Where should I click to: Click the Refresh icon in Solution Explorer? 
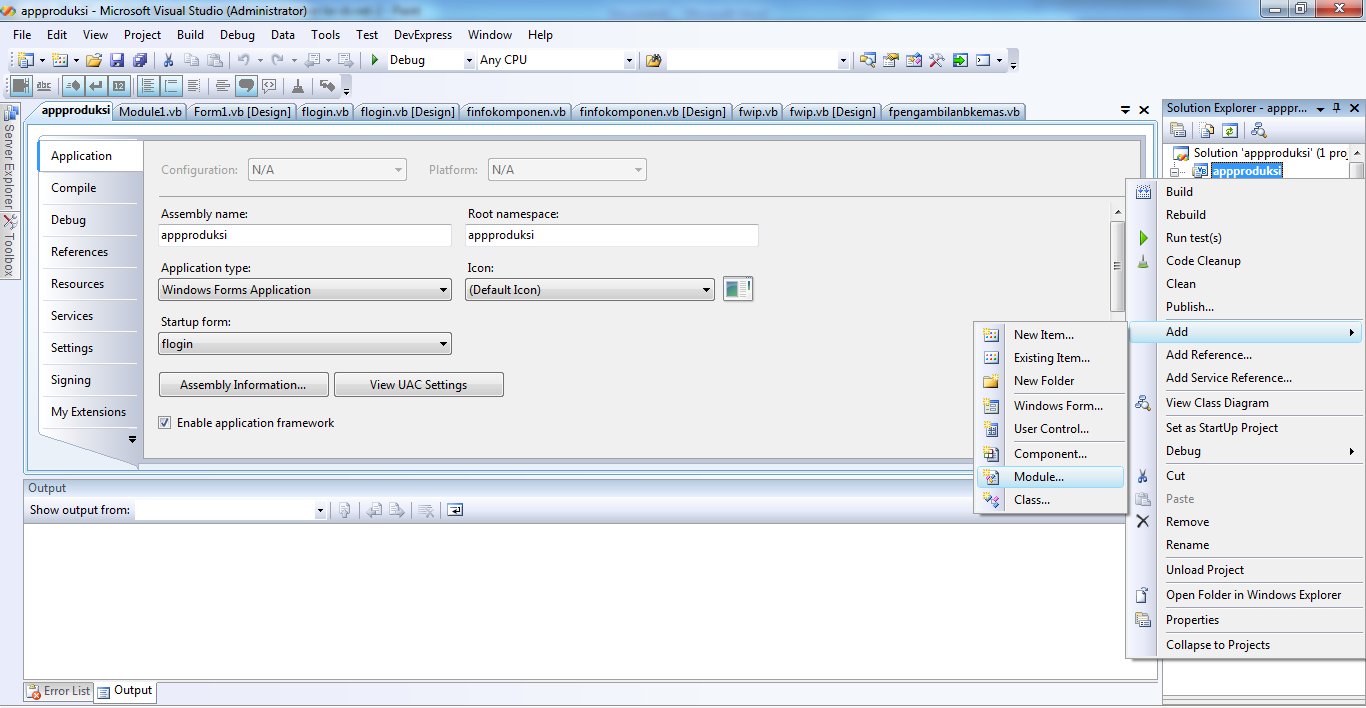point(1230,130)
